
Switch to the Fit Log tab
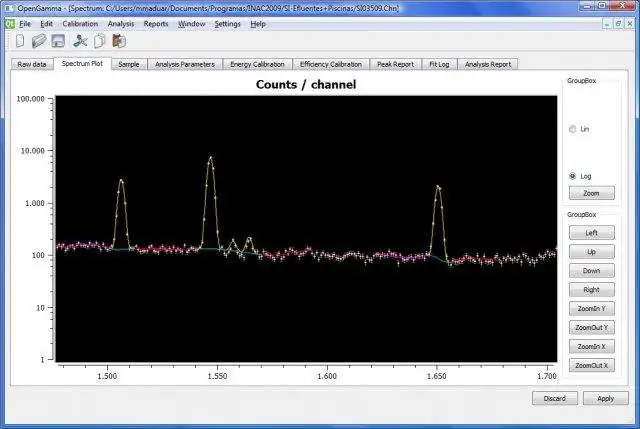point(439,64)
